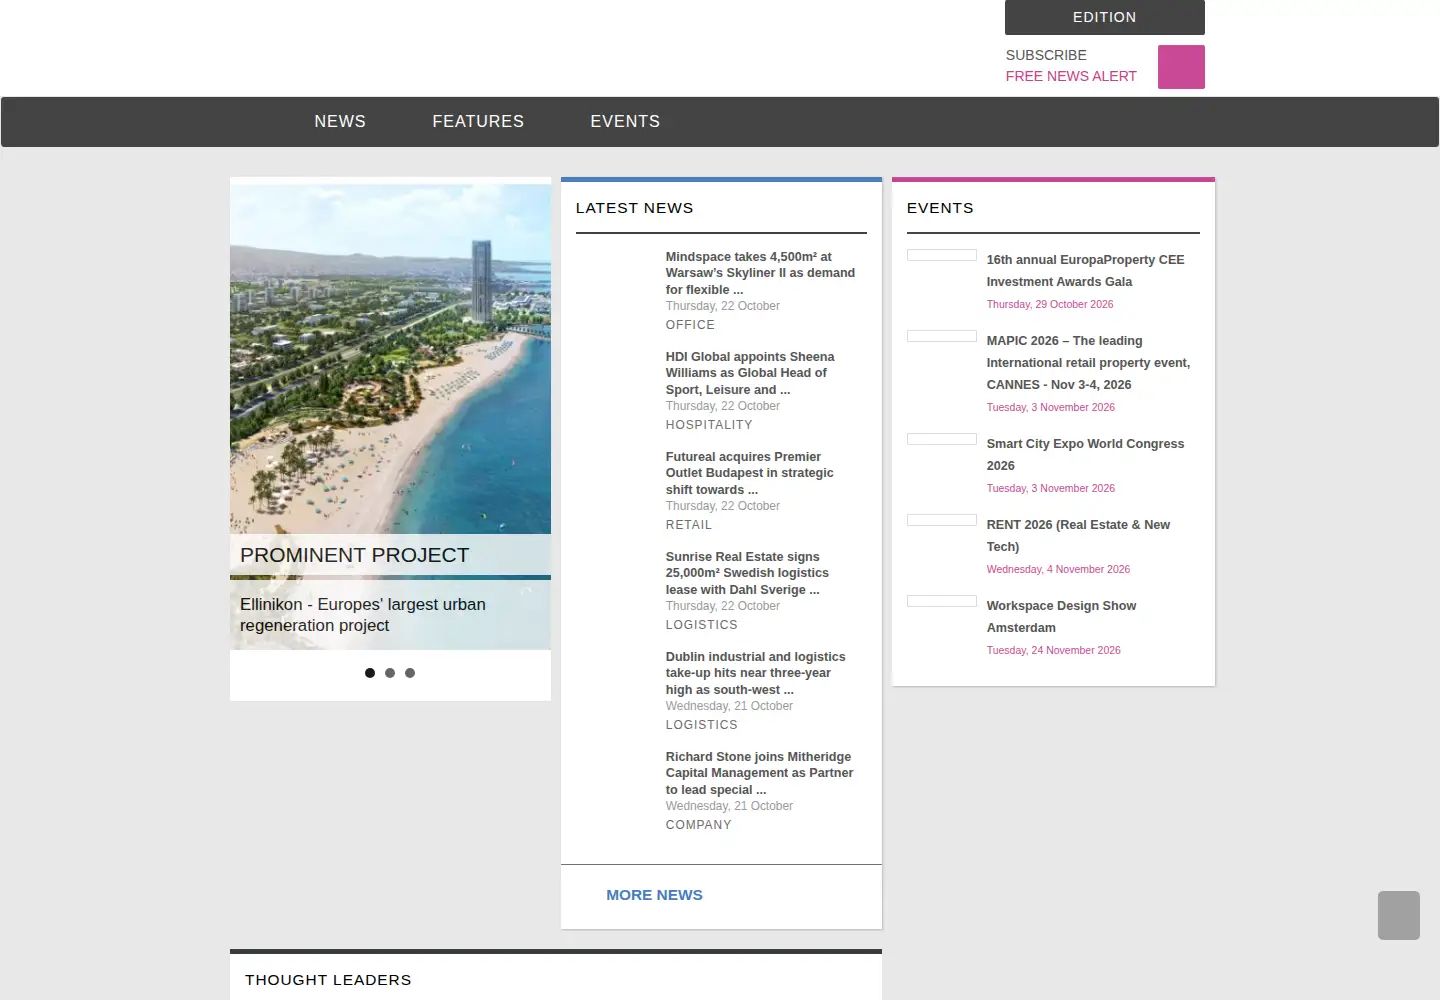Screen dimensions: 1440x1000
Task: Select the first carousel dot
Action: [370, 673]
